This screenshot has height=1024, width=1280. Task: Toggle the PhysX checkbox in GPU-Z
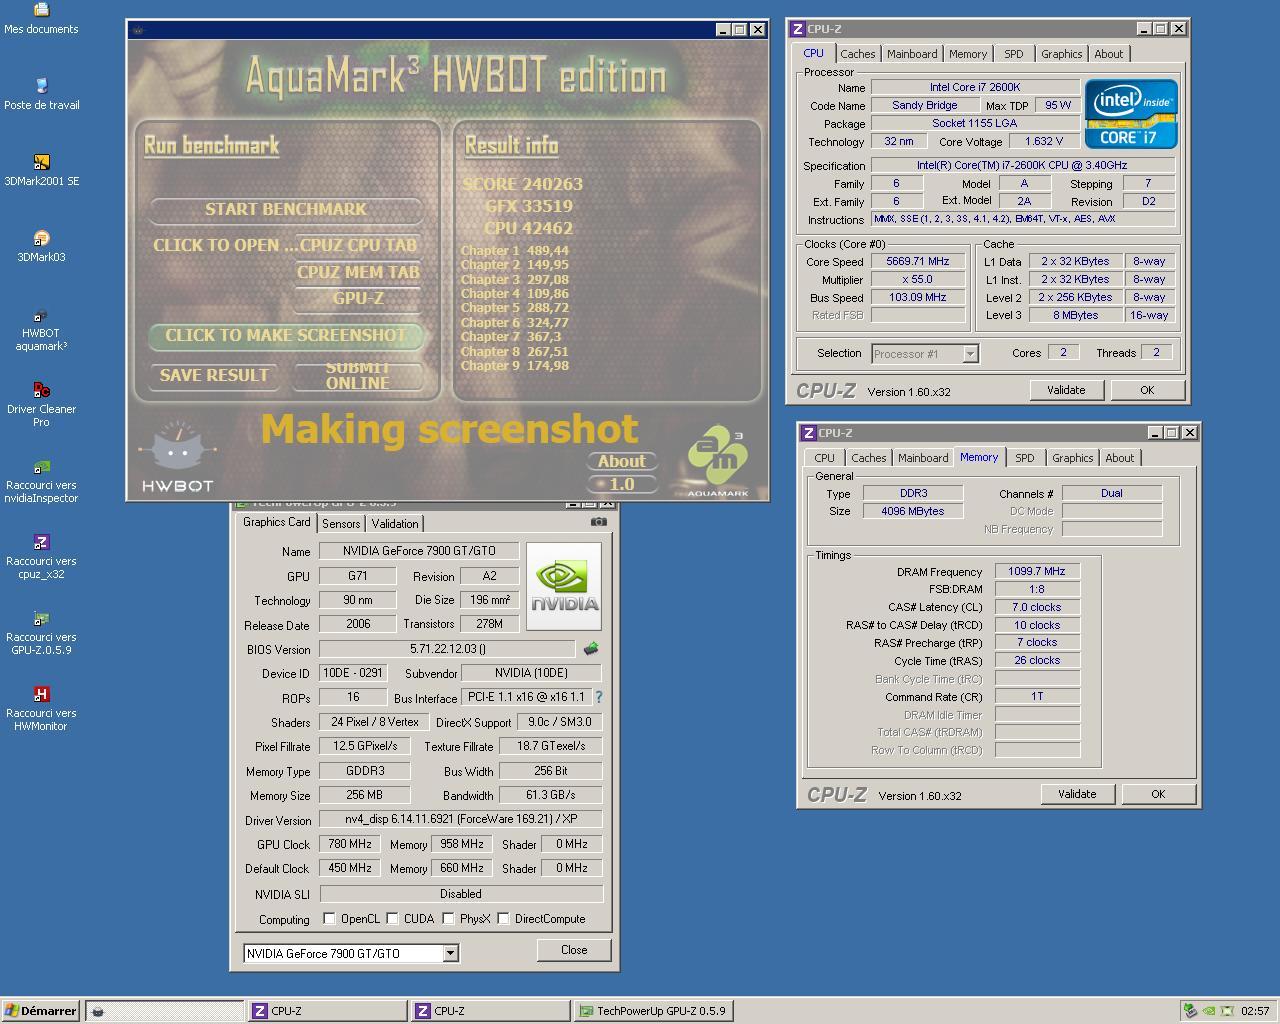click(448, 918)
